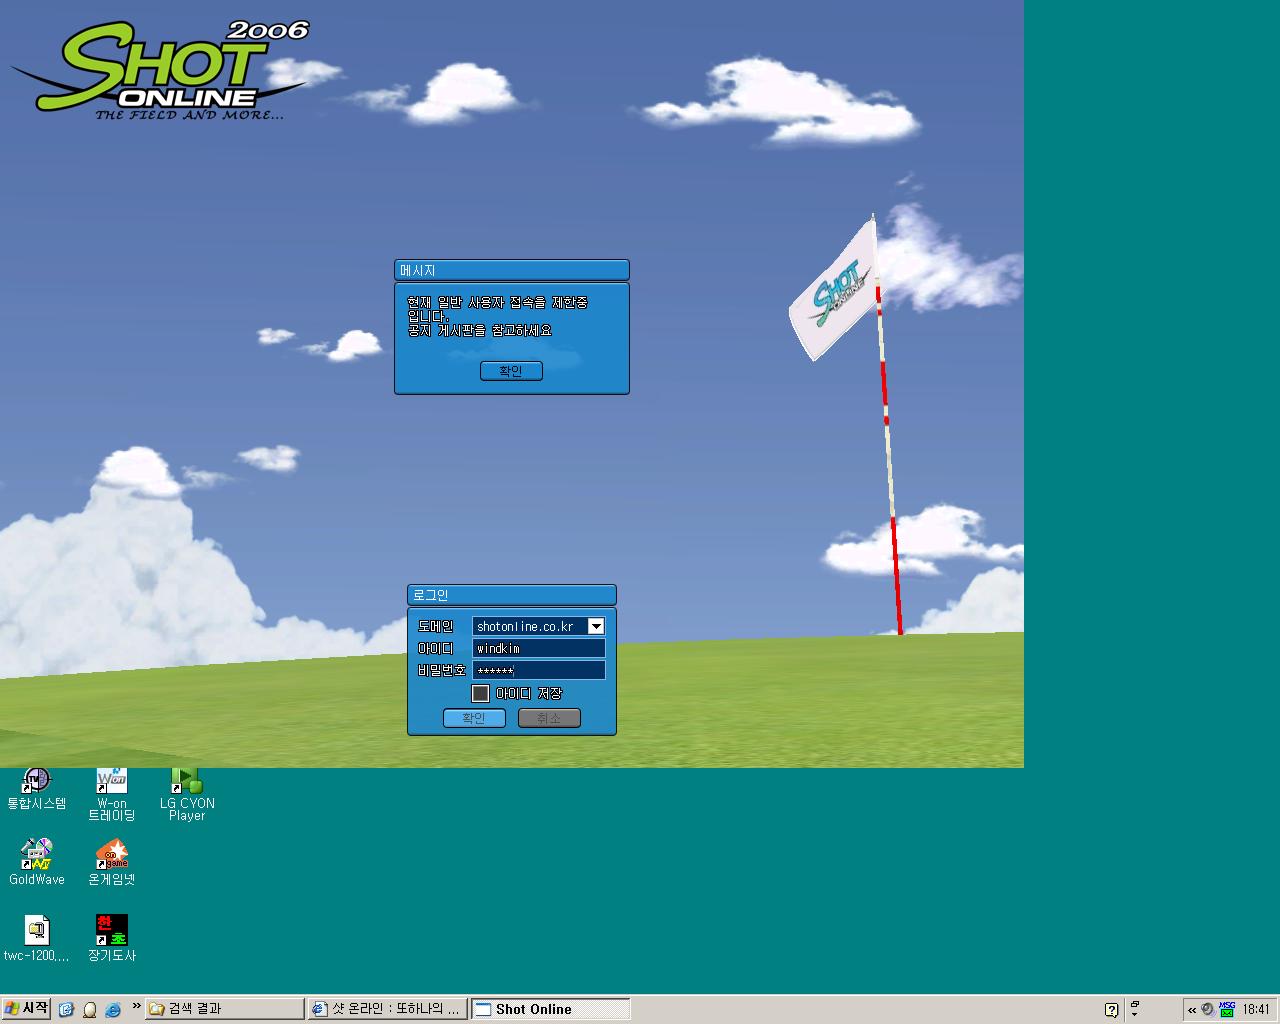Open the 장기도사 game shortcut
The width and height of the screenshot is (1280, 1024).
pyautogui.click(x=111, y=938)
